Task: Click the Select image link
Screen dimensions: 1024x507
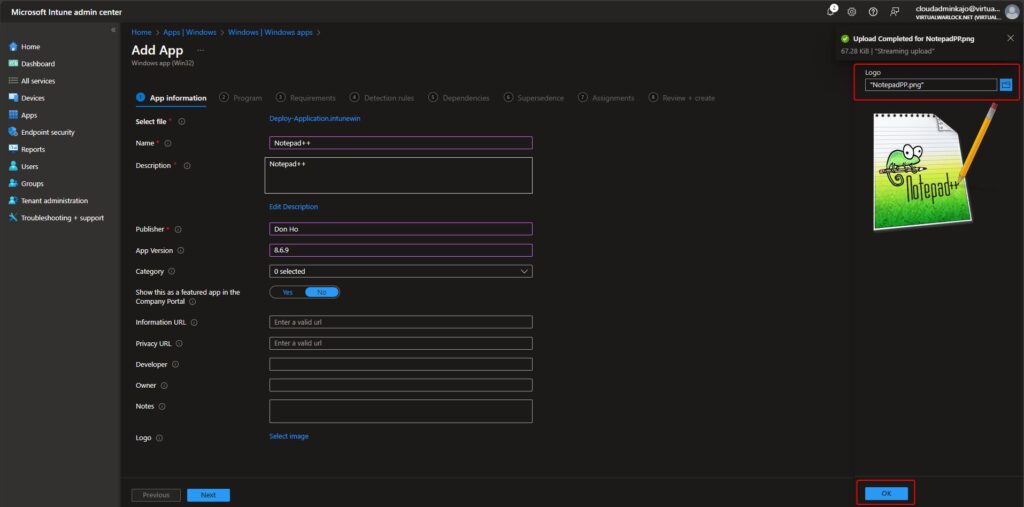Action: click(x=289, y=436)
